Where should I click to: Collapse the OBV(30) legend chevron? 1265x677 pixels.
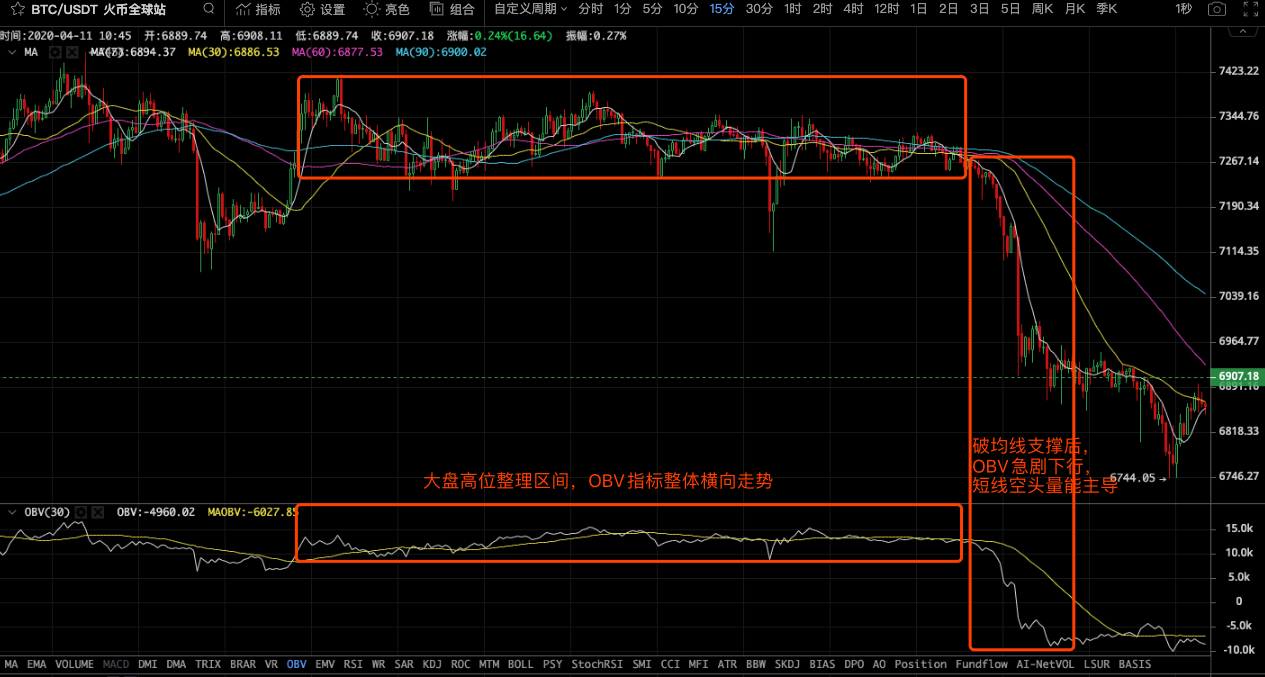point(11,512)
